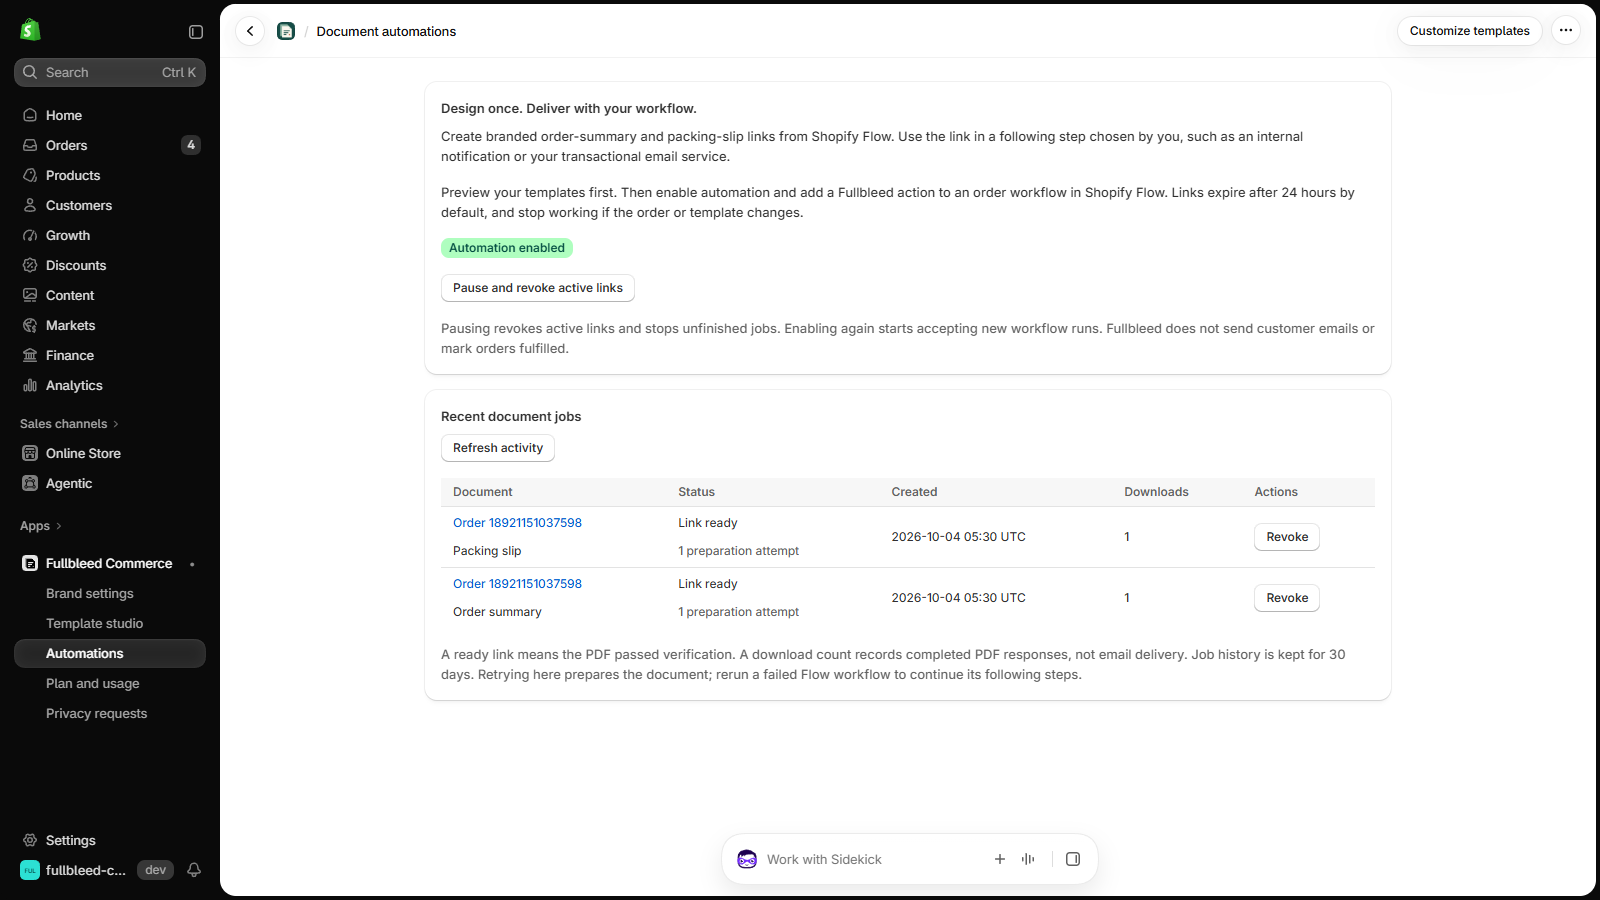Viewport: 1600px width, 900px height.
Task: Go back using the arrow button
Action: tap(250, 31)
